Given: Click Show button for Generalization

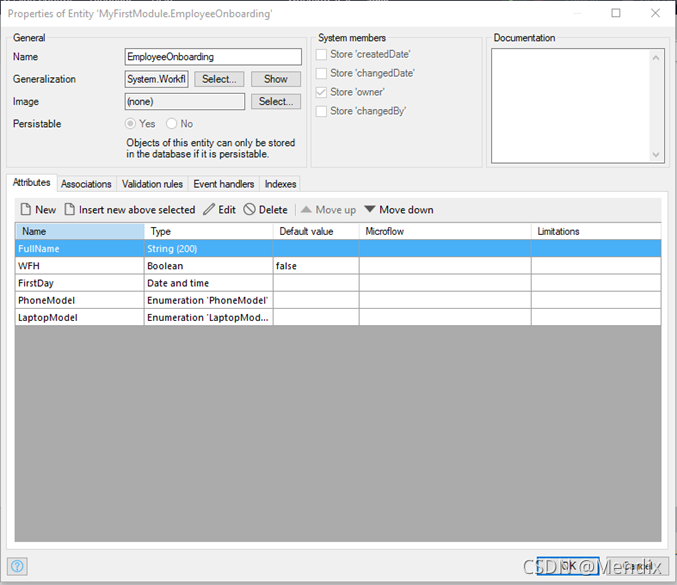Looking at the screenshot, I should coord(276,79).
